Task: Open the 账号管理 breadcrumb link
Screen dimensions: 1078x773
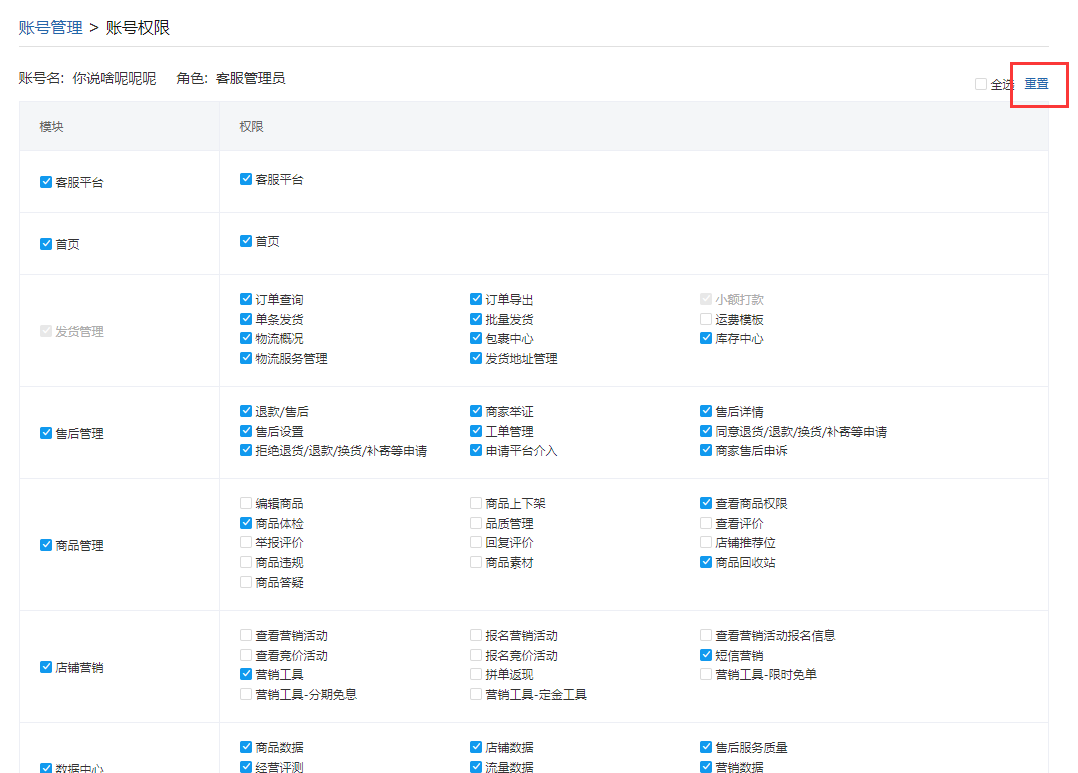Action: pyautogui.click(x=50, y=28)
